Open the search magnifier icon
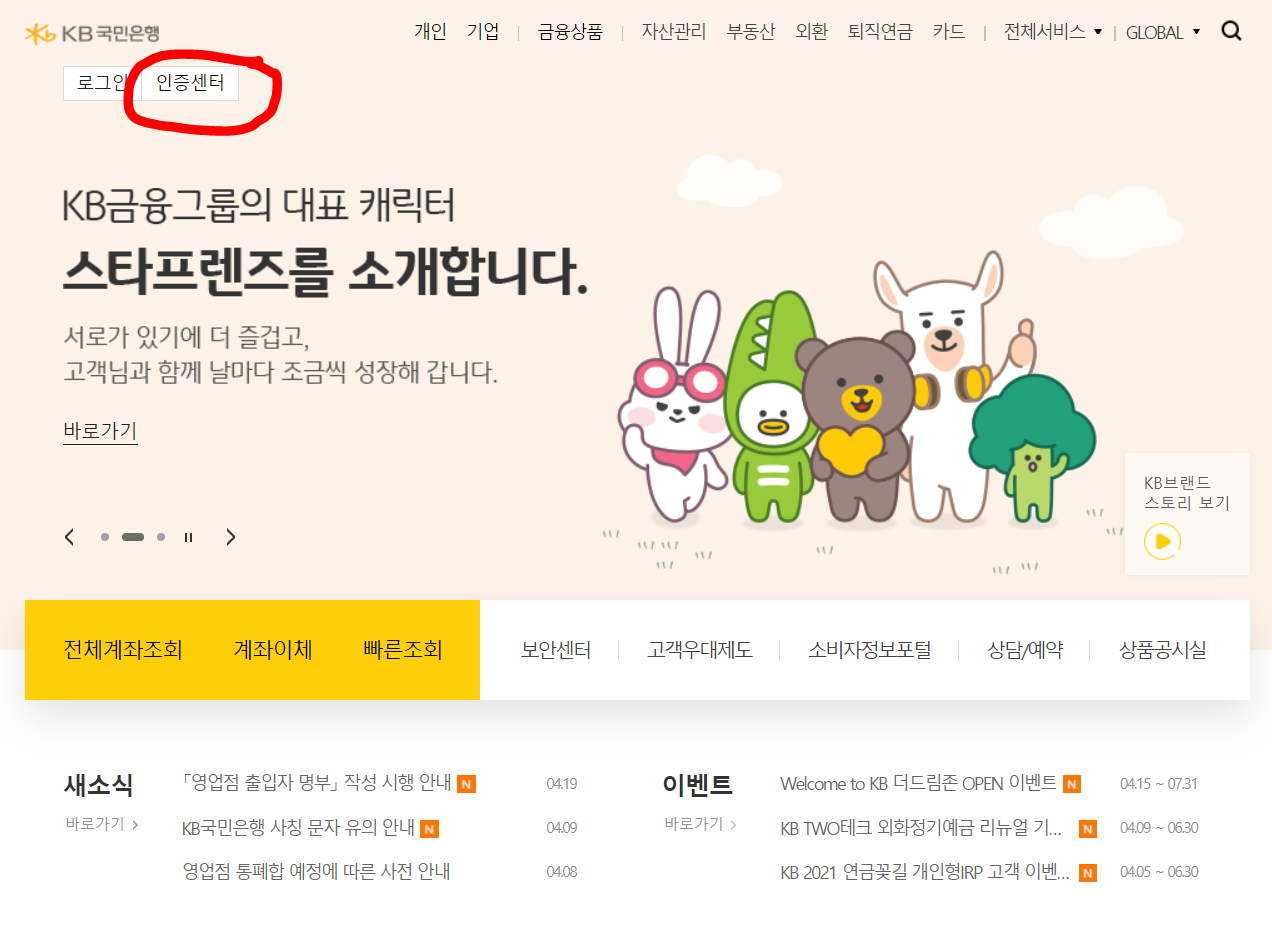Image resolution: width=1272 pixels, height=931 pixels. [1232, 31]
